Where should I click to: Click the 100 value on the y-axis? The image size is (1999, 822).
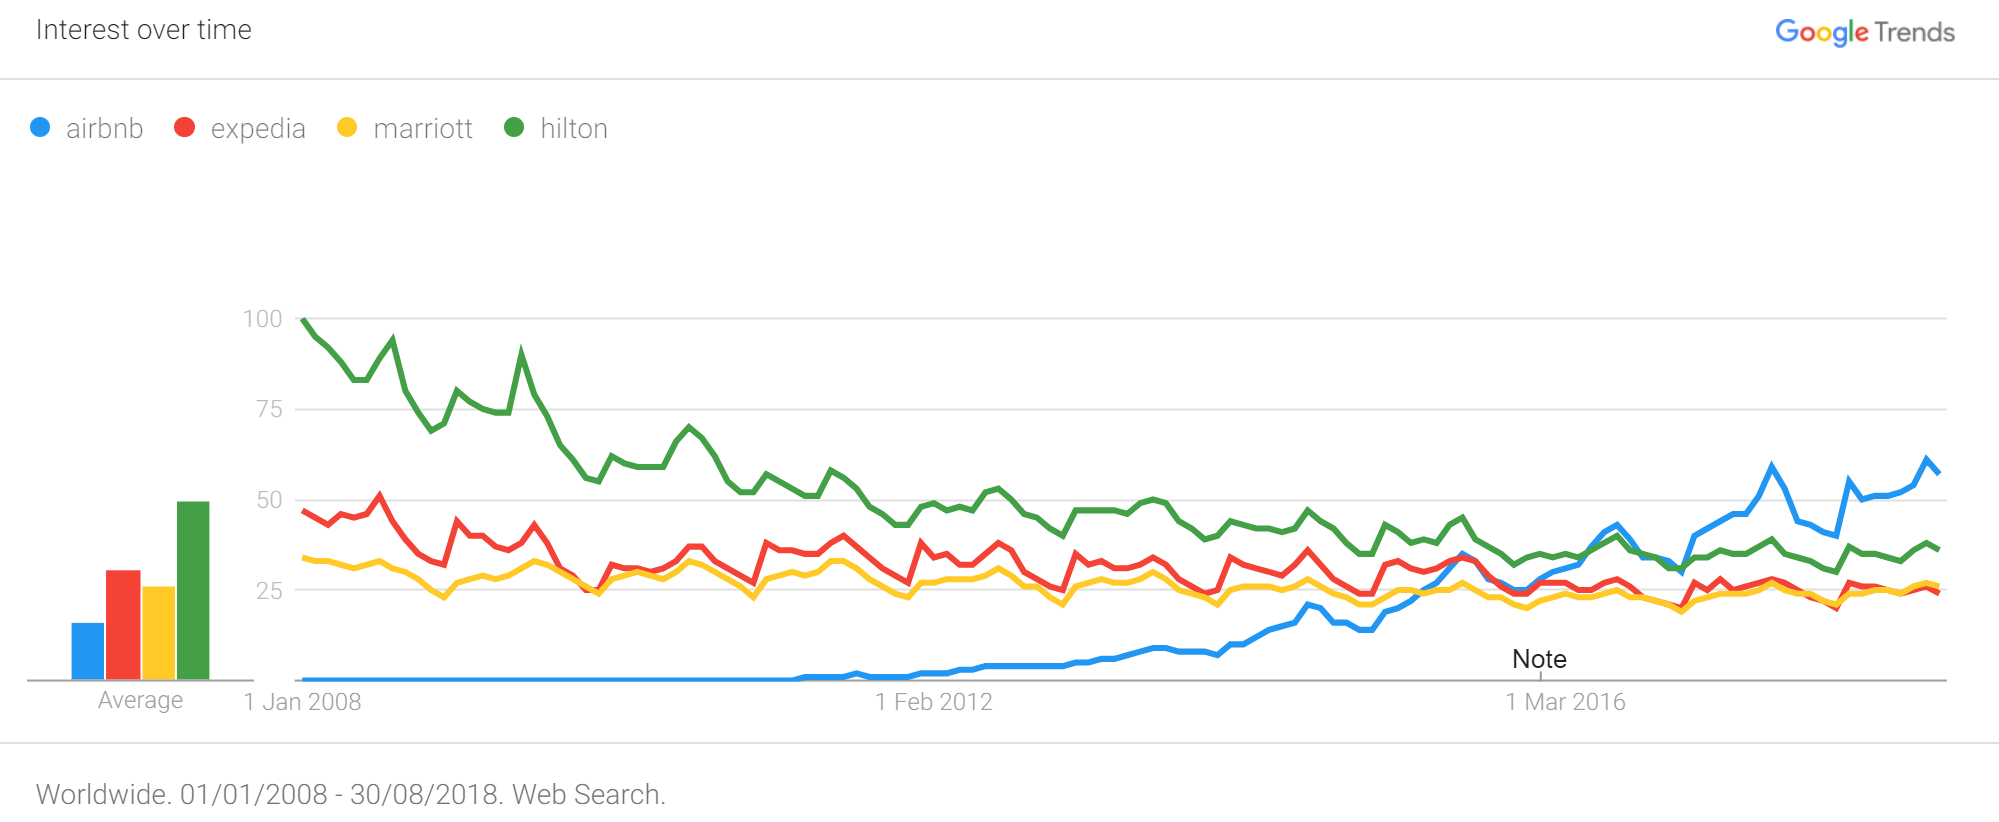click(263, 318)
